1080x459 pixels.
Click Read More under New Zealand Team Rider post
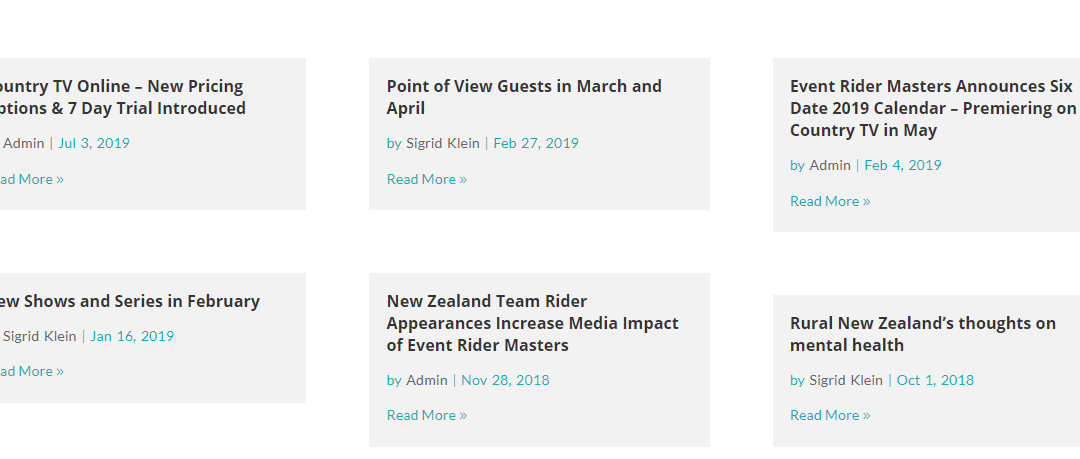427,415
